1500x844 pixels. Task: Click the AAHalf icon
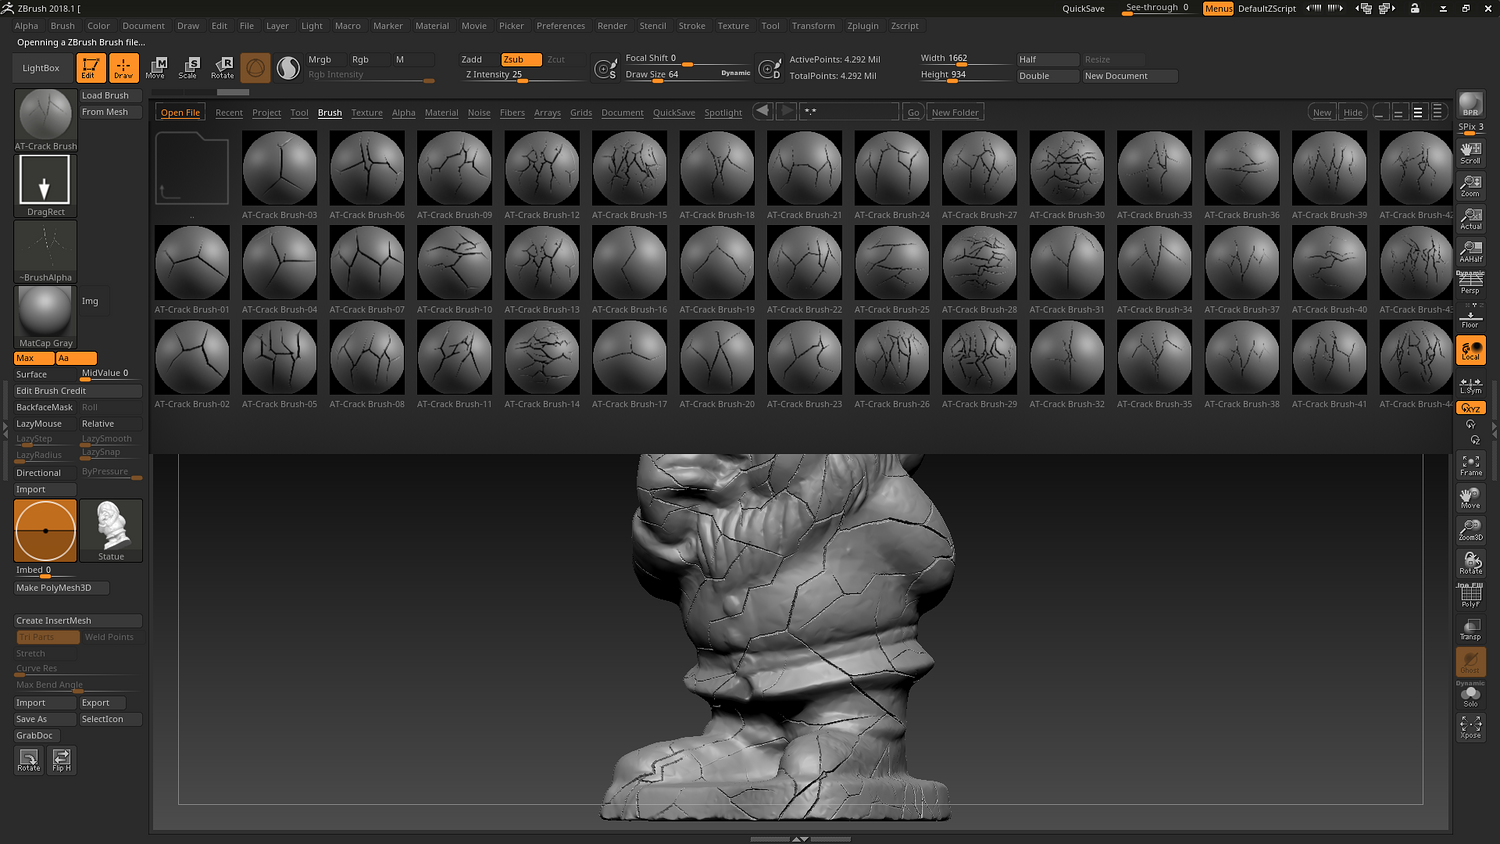point(1470,252)
